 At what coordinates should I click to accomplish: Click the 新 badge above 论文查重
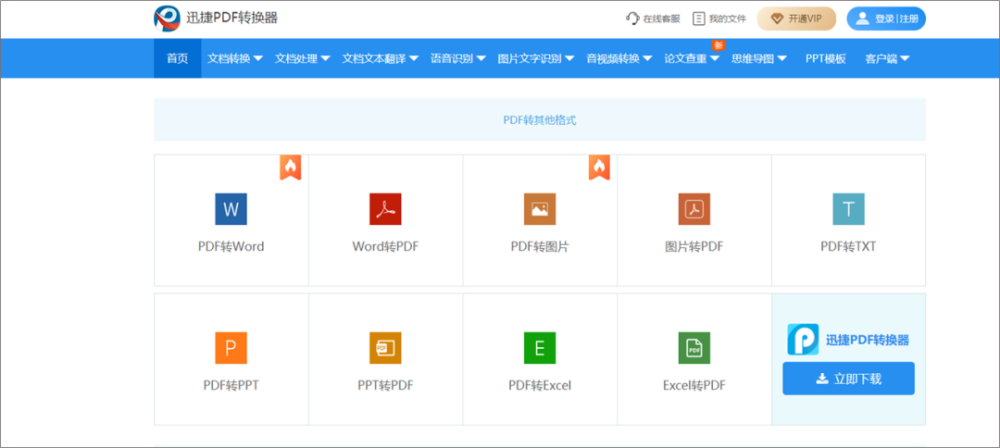pos(718,45)
